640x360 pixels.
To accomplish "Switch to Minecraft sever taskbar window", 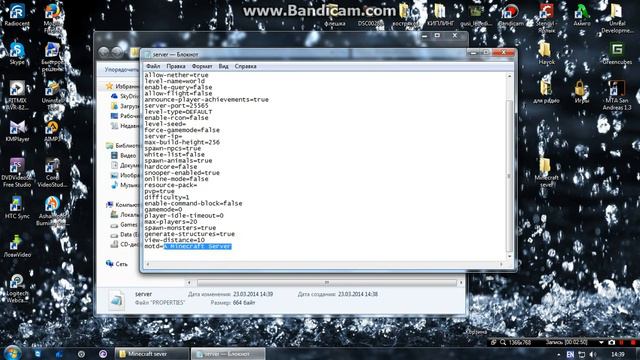I will tap(151, 354).
